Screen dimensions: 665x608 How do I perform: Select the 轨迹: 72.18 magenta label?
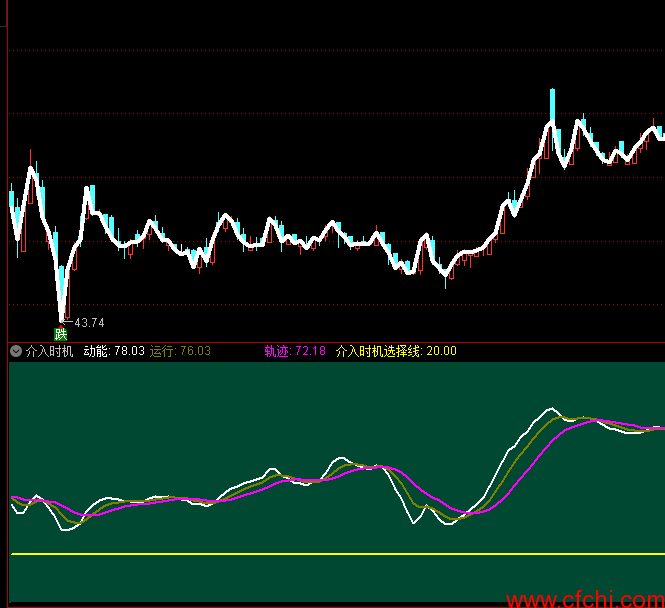(295, 351)
